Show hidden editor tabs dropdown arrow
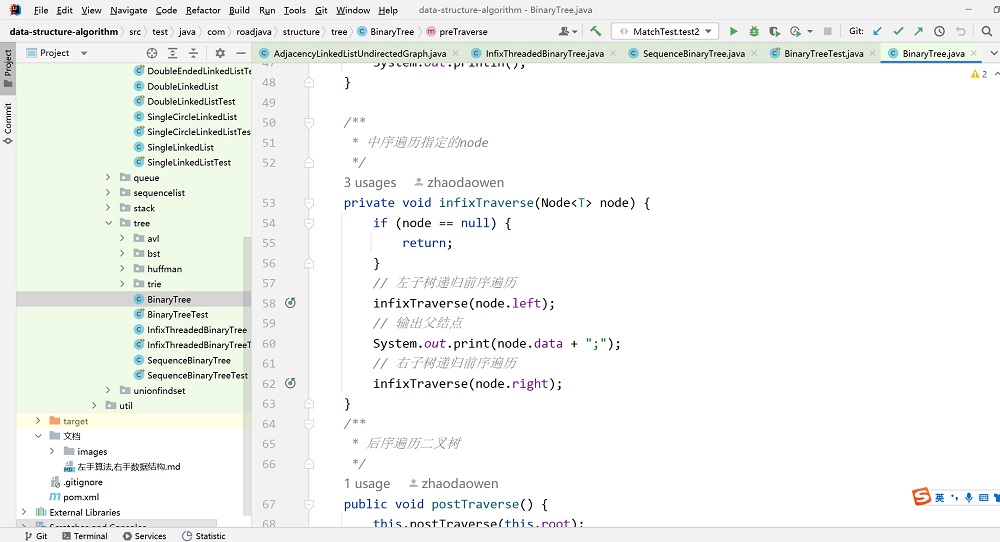 click(x=994, y=53)
